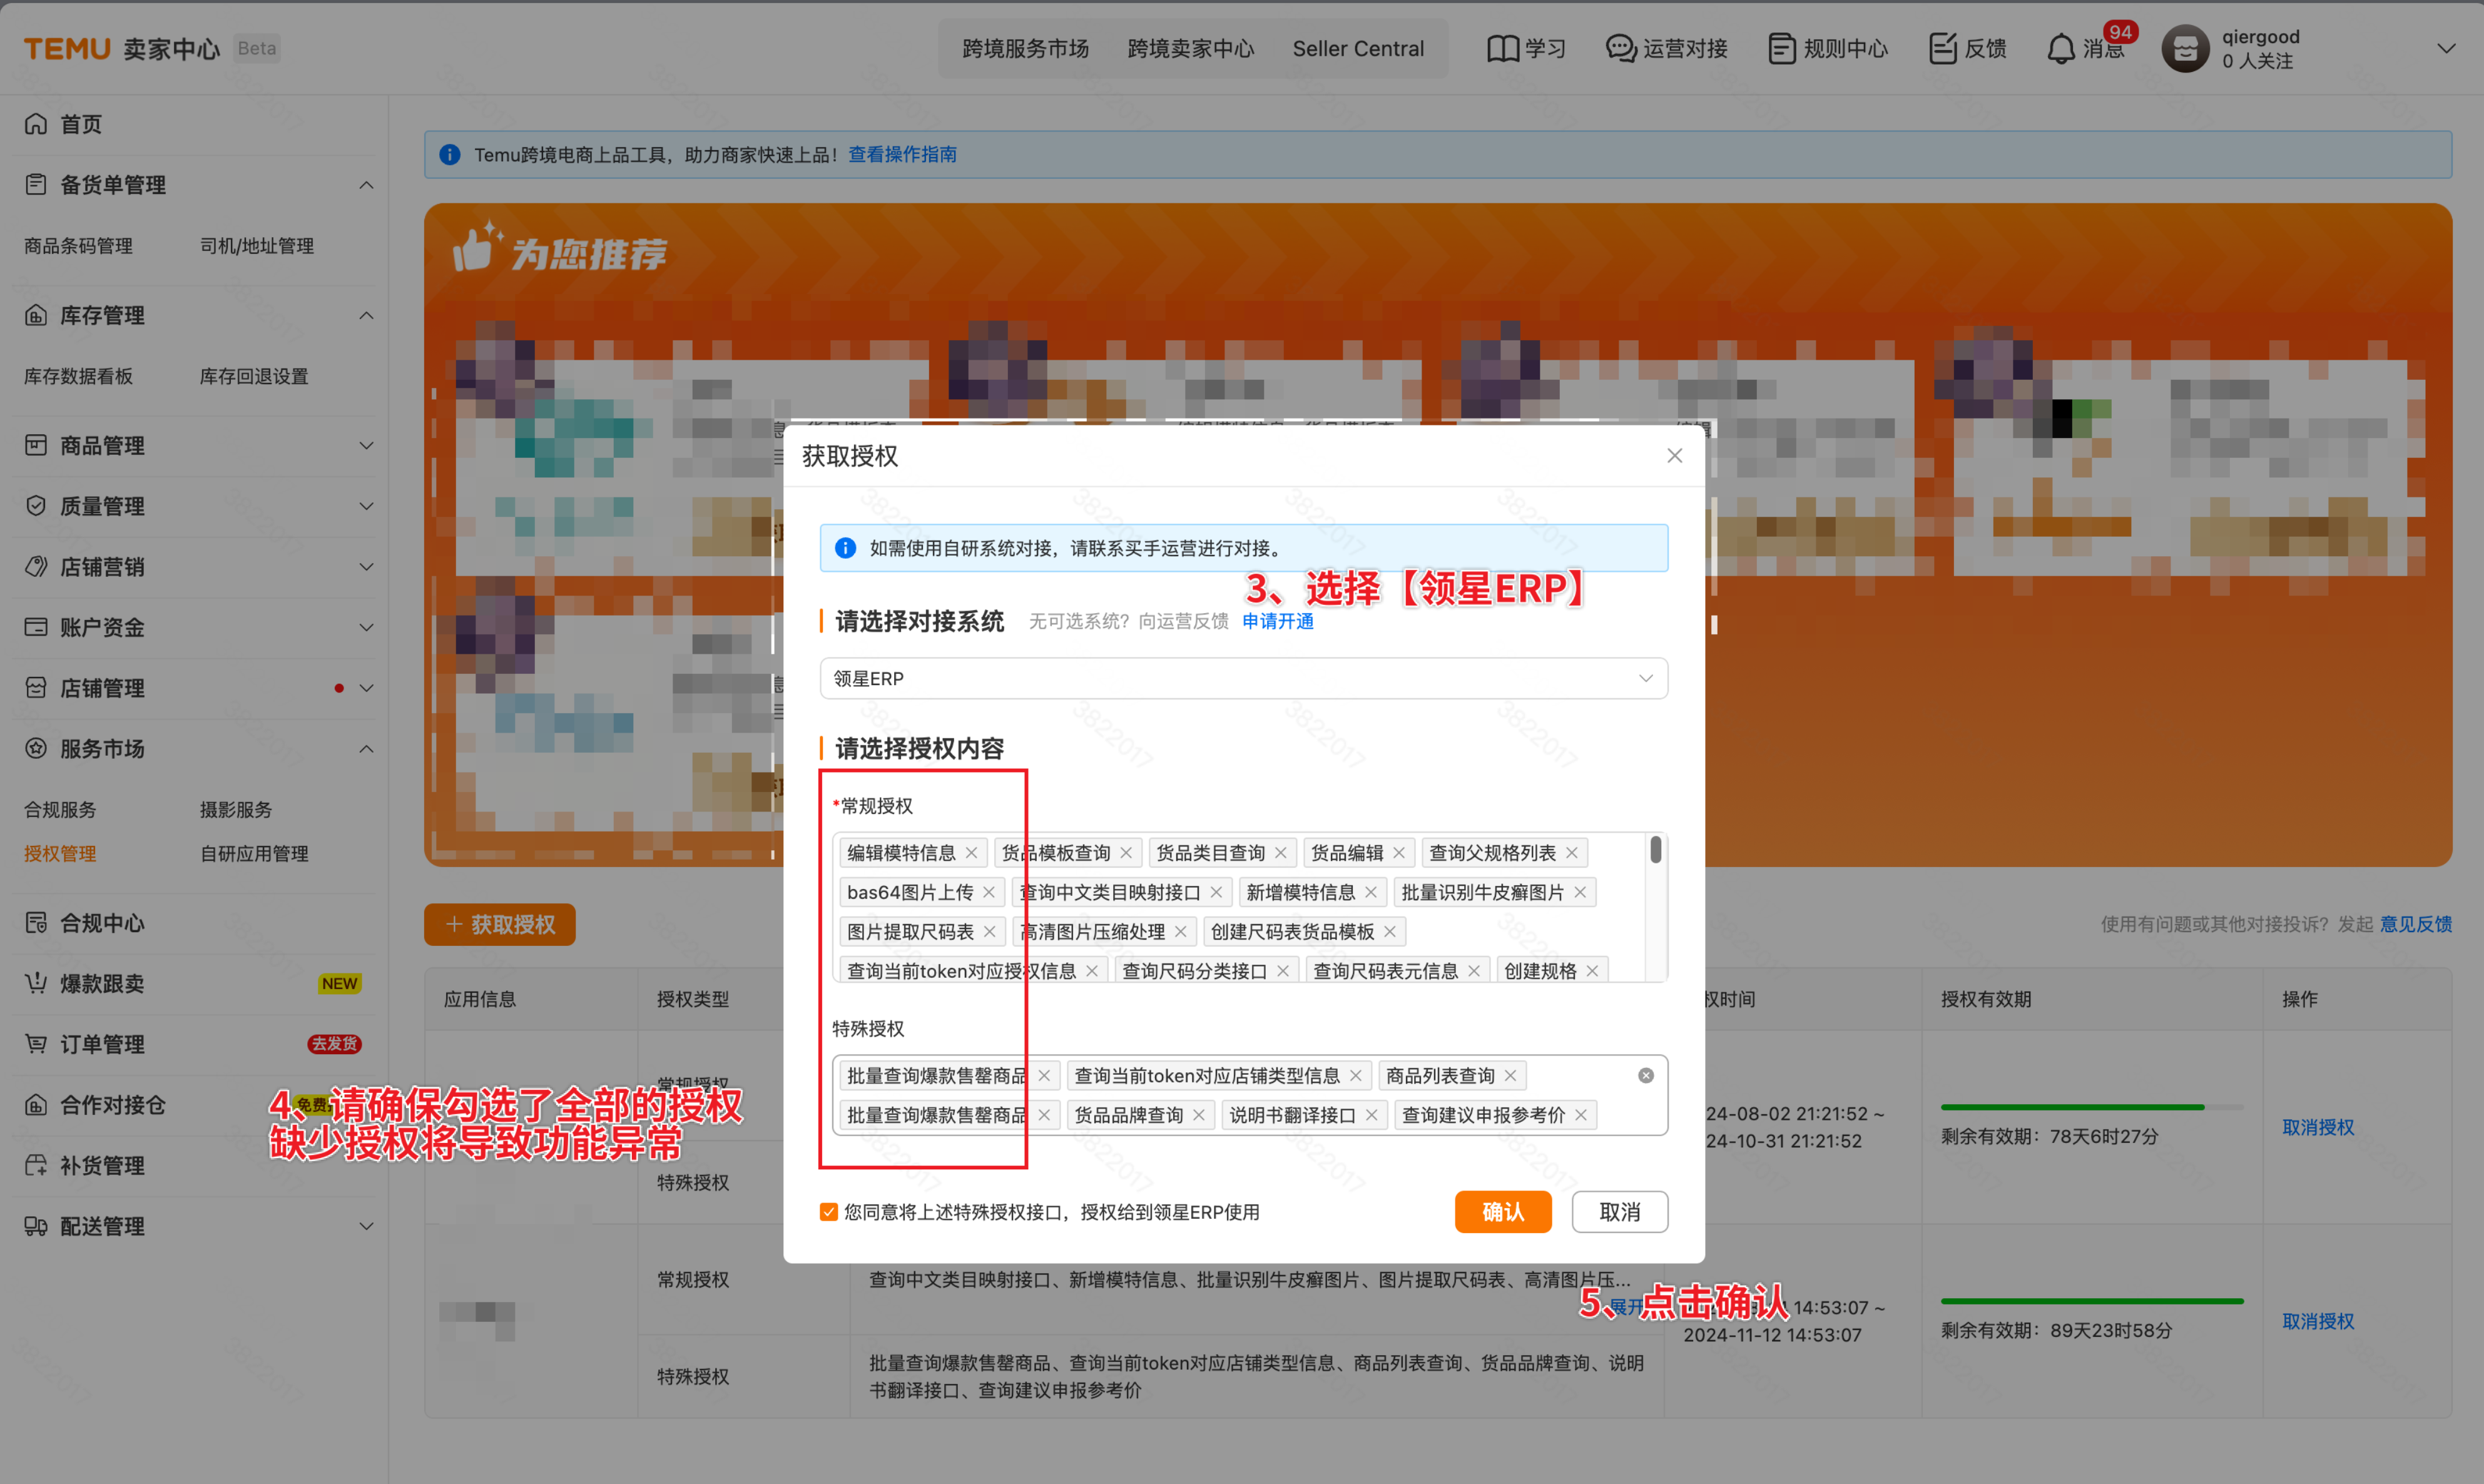
Task: Expand the 账户资金 section
Action: 367,628
